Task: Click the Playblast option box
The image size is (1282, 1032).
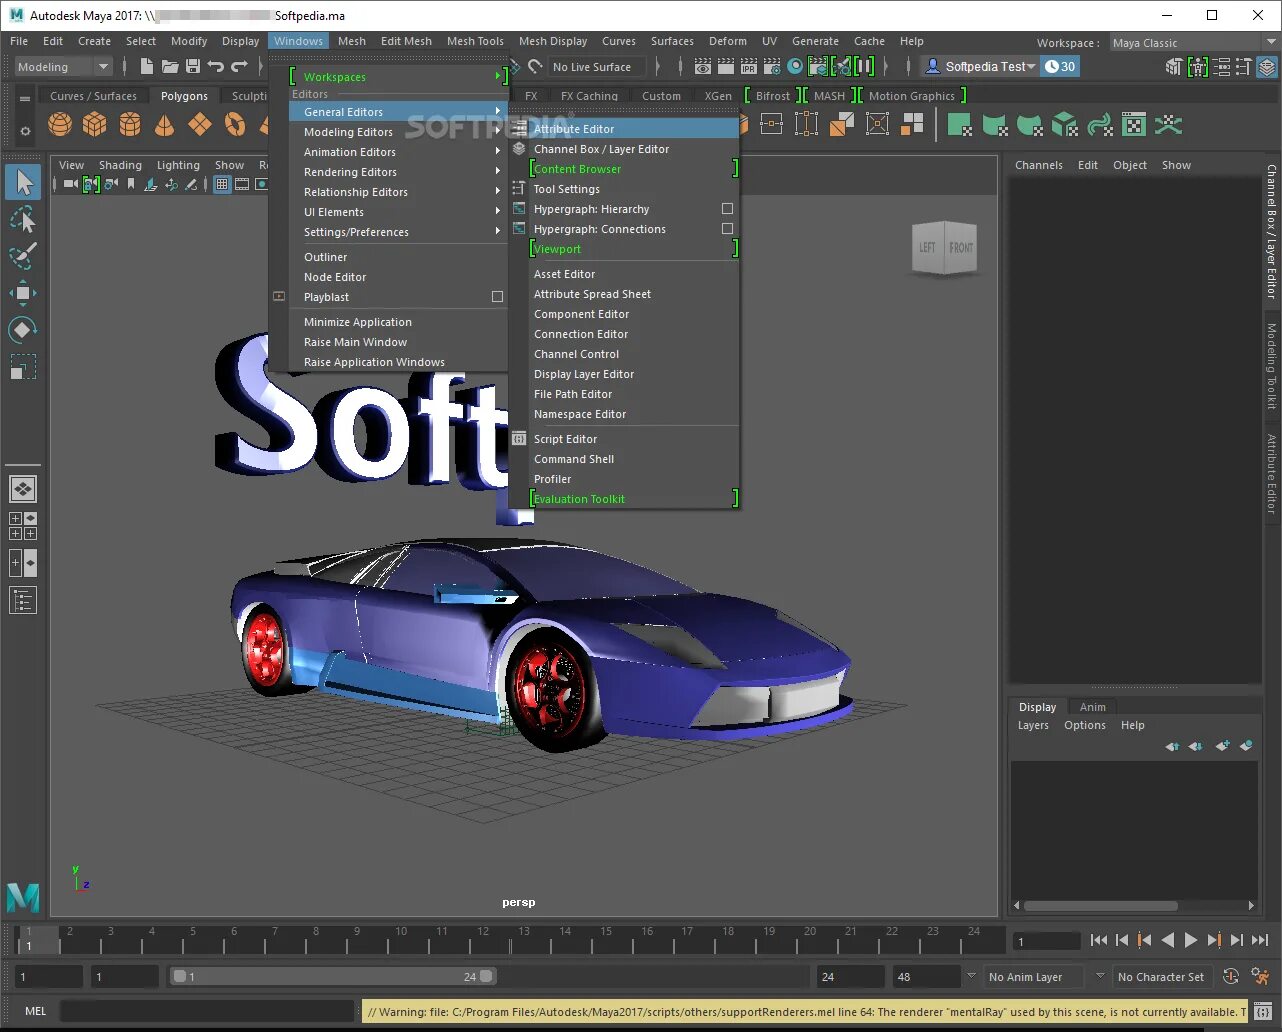Action: 497,297
